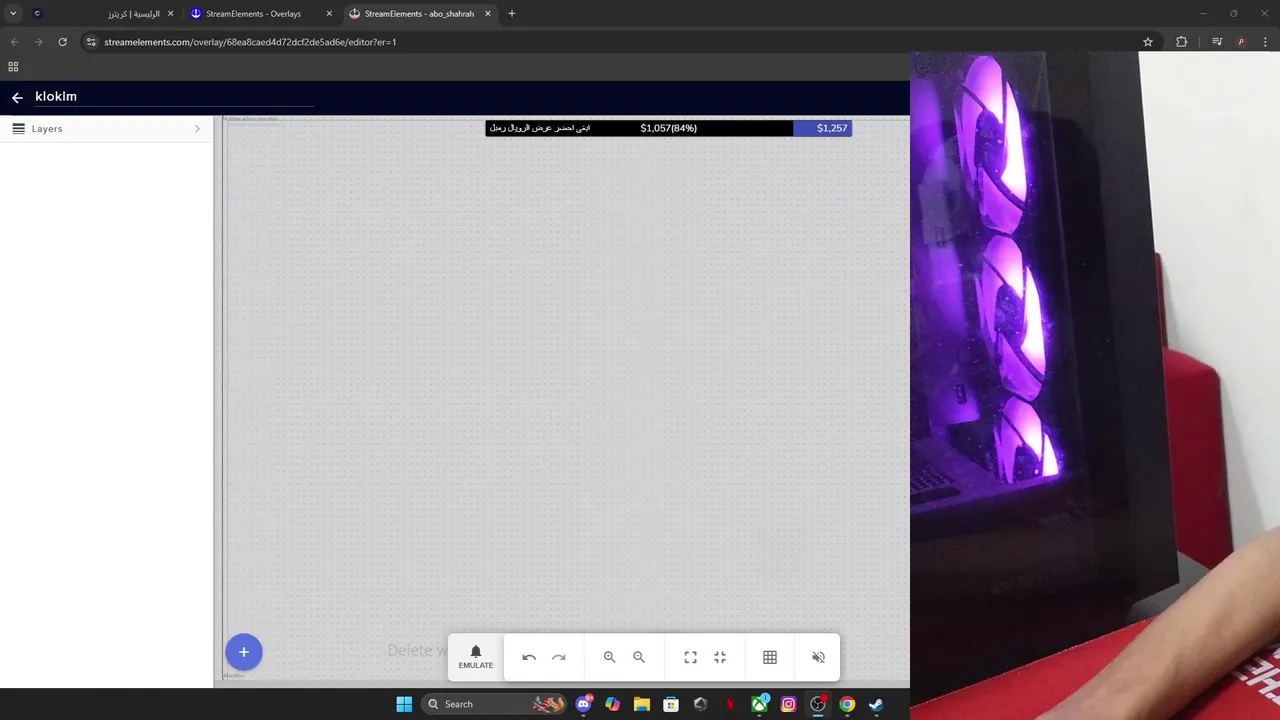This screenshot has width=1280, height=720.
Task: Open OBS Studio from the taskbar
Action: pos(818,704)
